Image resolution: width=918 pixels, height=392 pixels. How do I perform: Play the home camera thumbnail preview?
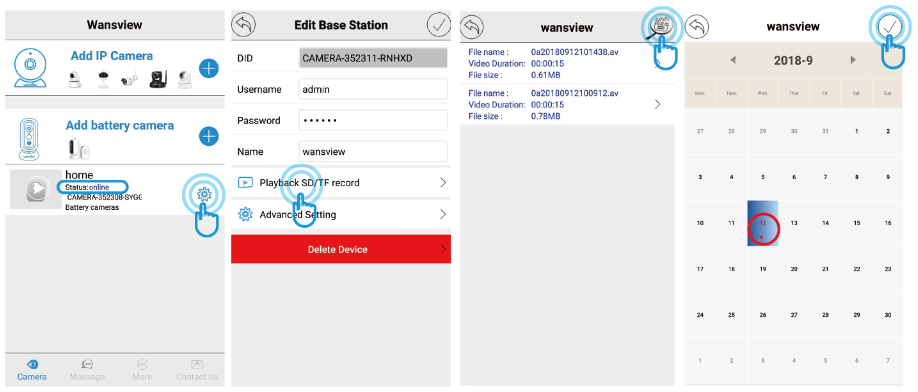(x=36, y=189)
